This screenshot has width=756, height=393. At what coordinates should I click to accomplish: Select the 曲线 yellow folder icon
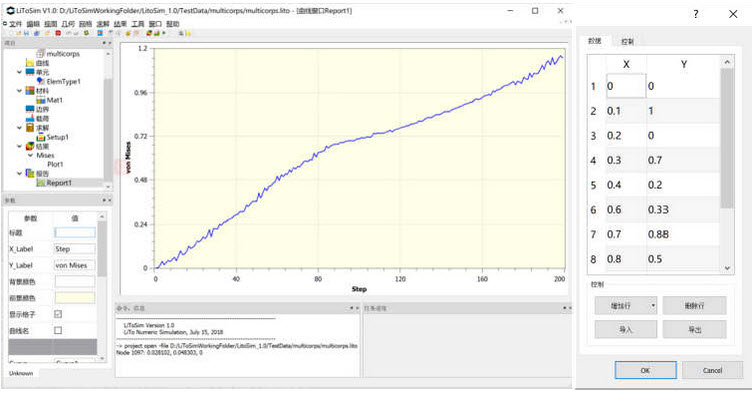click(30, 63)
